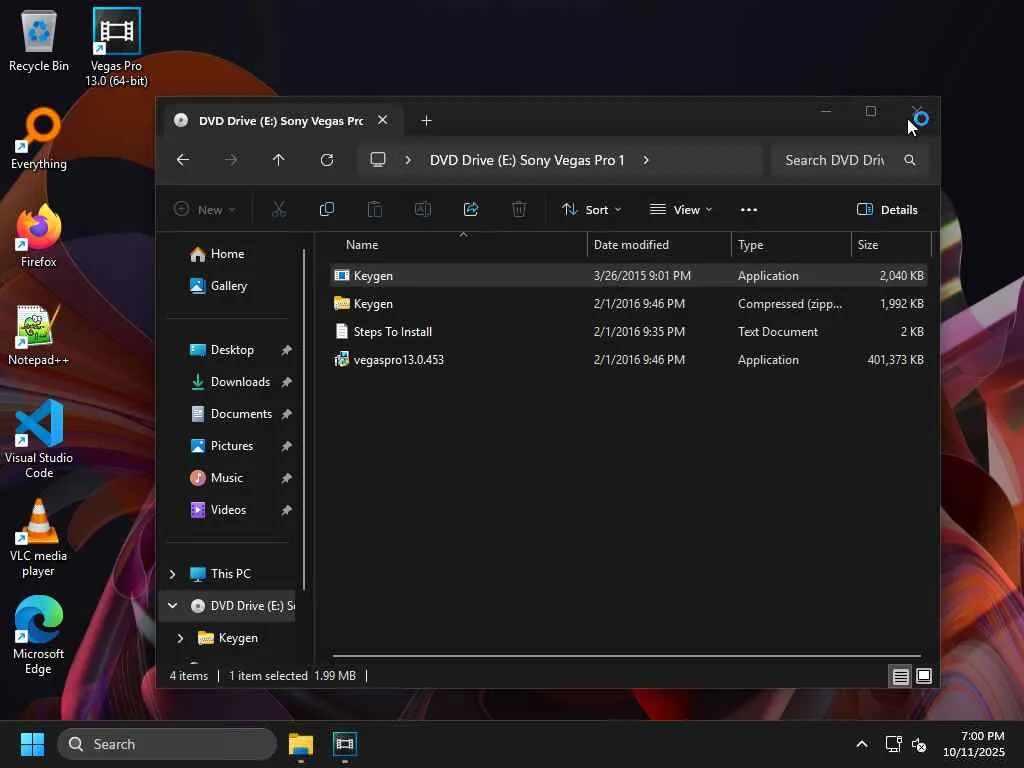Click the network status tray icon

(x=893, y=744)
